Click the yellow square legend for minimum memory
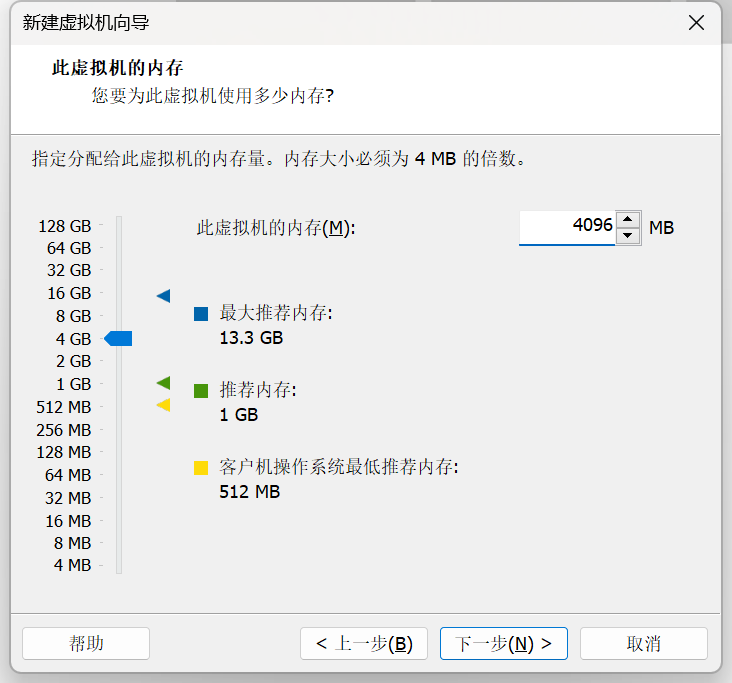 (x=201, y=467)
